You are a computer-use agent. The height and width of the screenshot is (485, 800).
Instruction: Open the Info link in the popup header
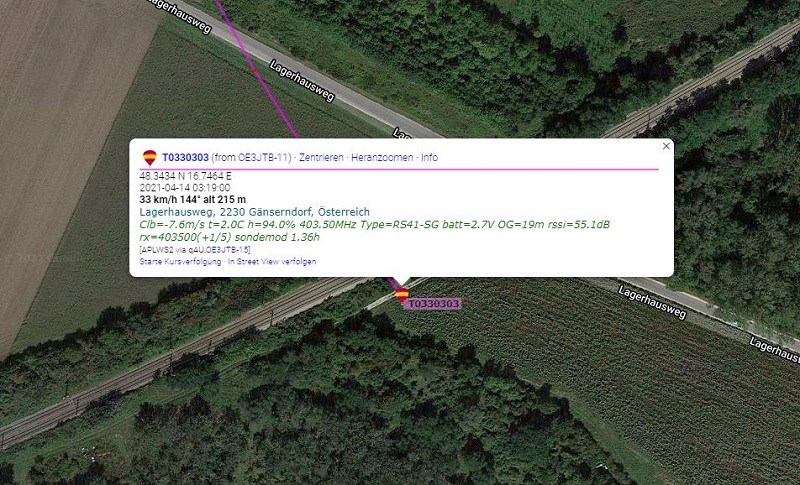click(x=430, y=158)
